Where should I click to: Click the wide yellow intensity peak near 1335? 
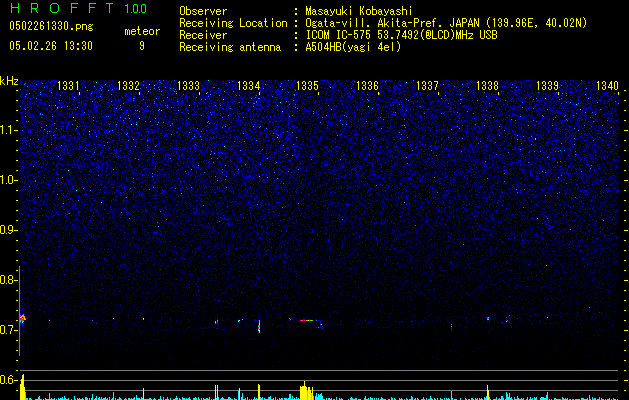tap(306, 391)
